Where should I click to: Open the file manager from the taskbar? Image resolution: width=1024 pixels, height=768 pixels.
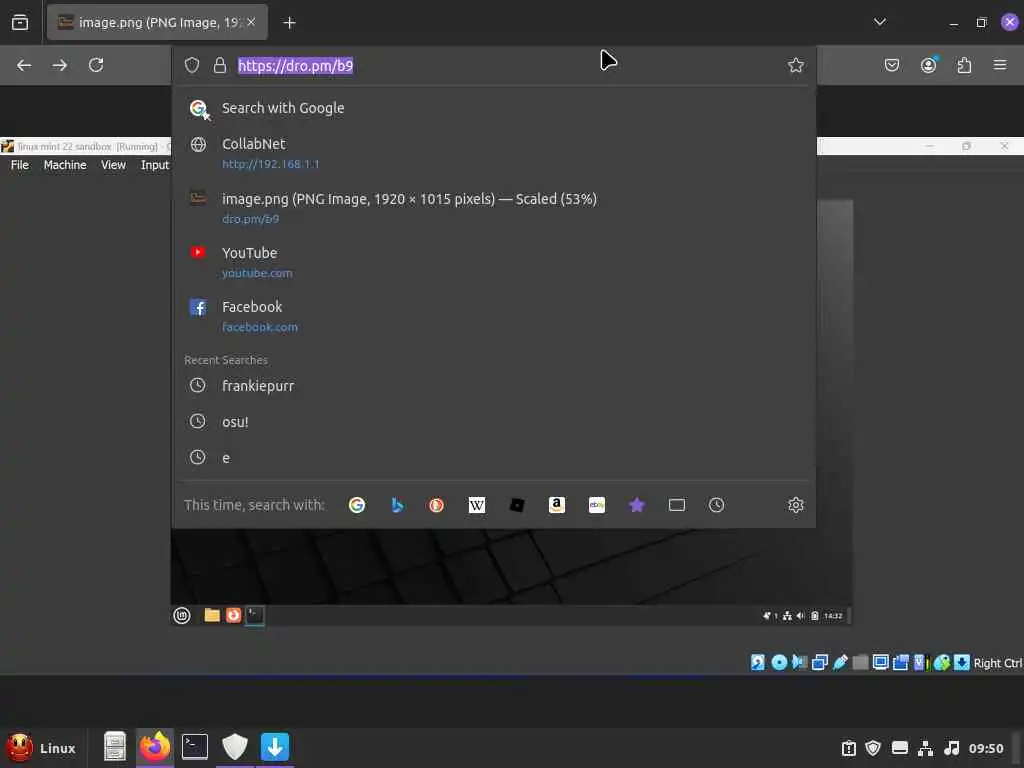pyautogui.click(x=114, y=747)
